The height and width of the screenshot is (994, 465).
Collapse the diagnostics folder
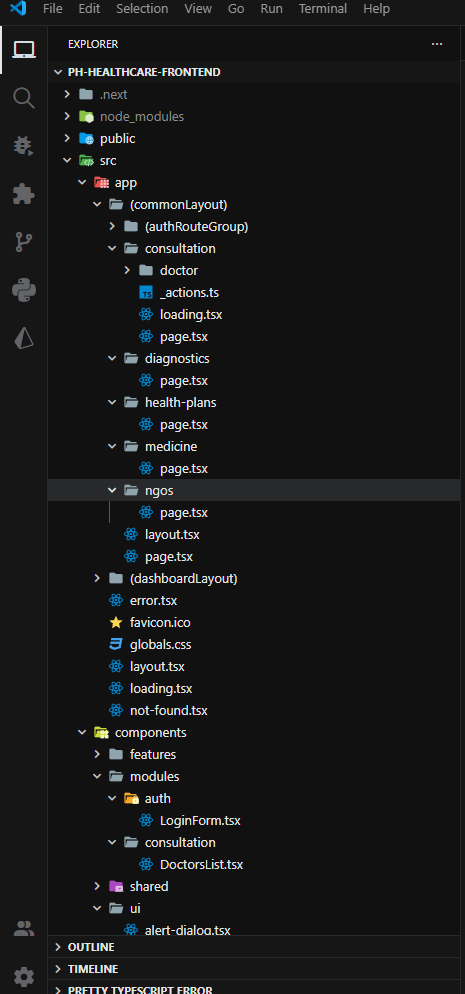pyautogui.click(x=112, y=359)
